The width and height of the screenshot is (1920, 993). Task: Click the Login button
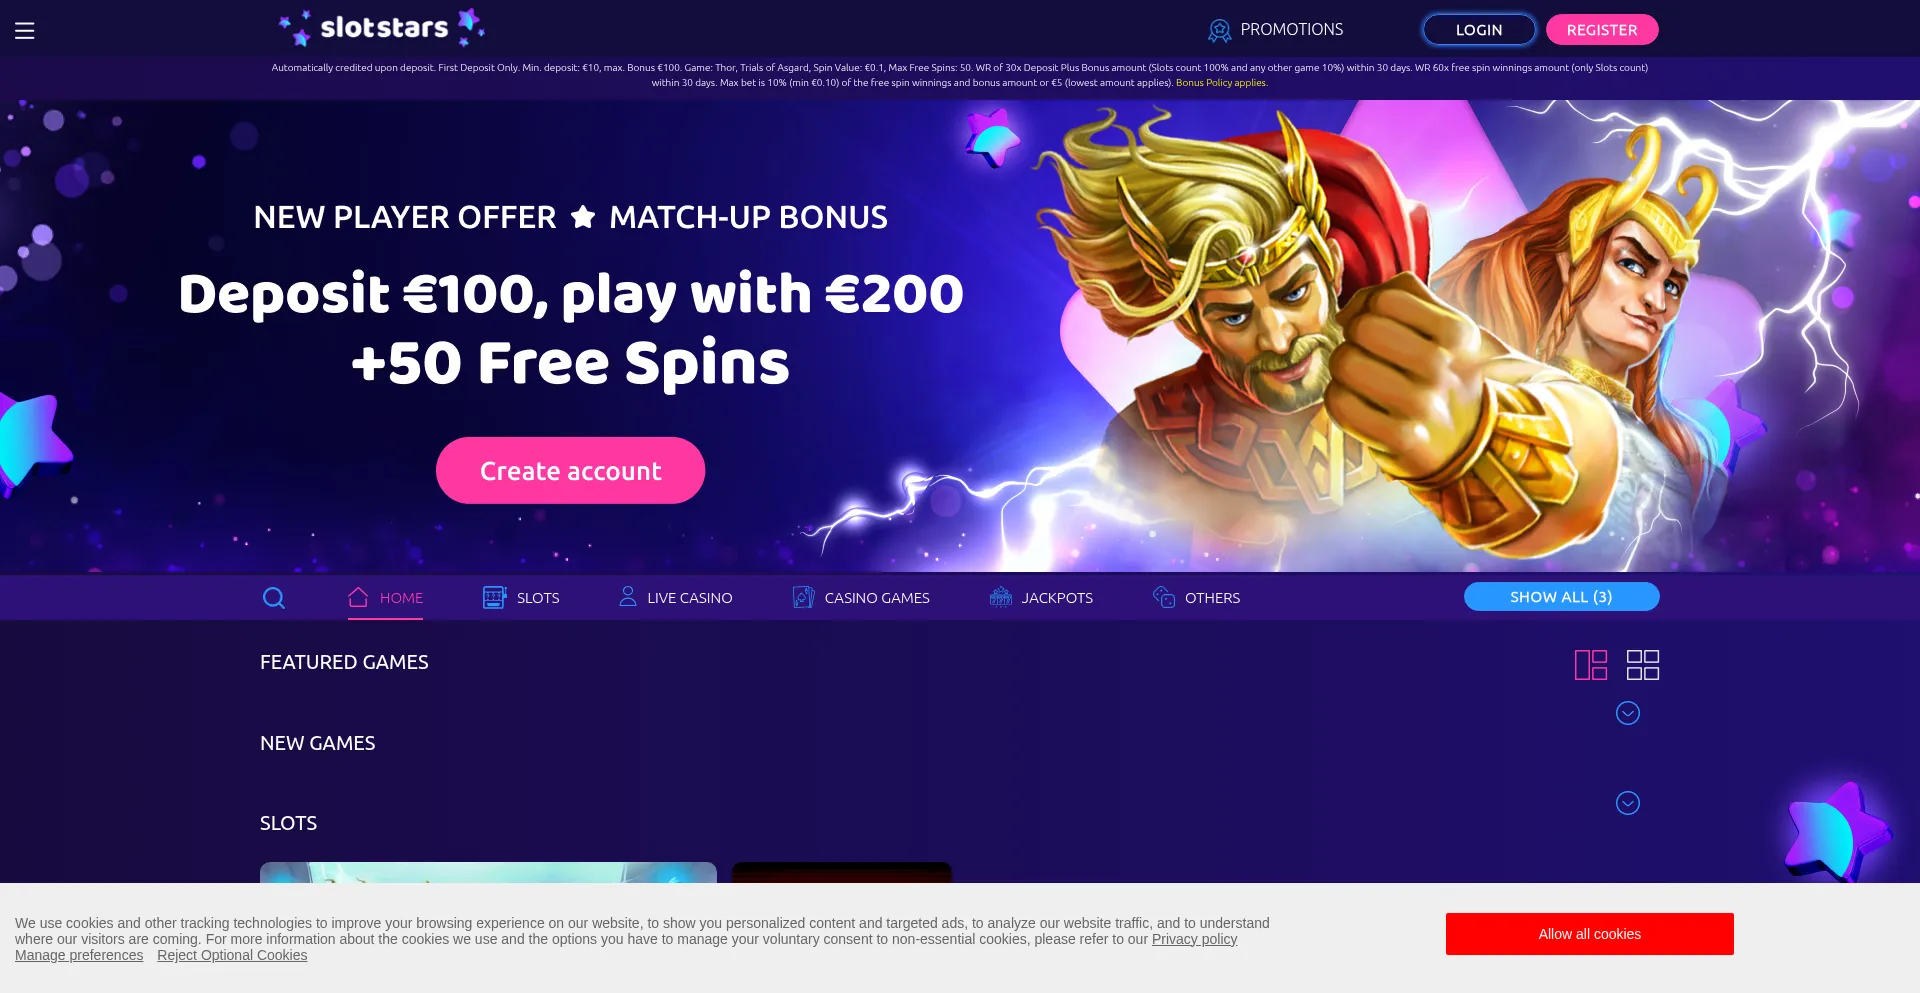coord(1479,30)
